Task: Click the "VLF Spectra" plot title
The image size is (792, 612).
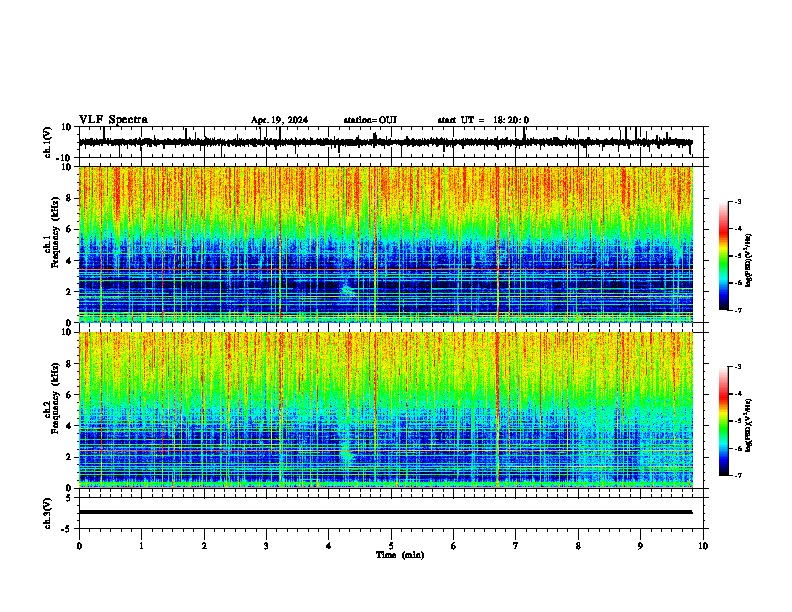Action: [113, 119]
